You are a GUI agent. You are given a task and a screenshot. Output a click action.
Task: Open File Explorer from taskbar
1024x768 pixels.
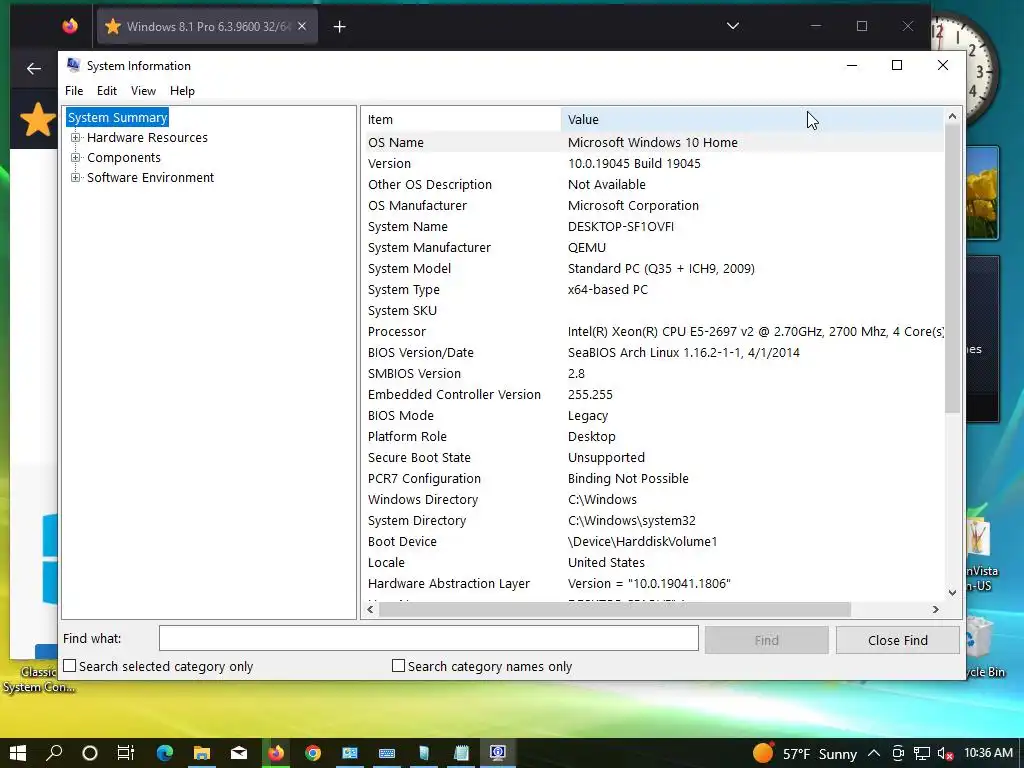click(x=202, y=753)
